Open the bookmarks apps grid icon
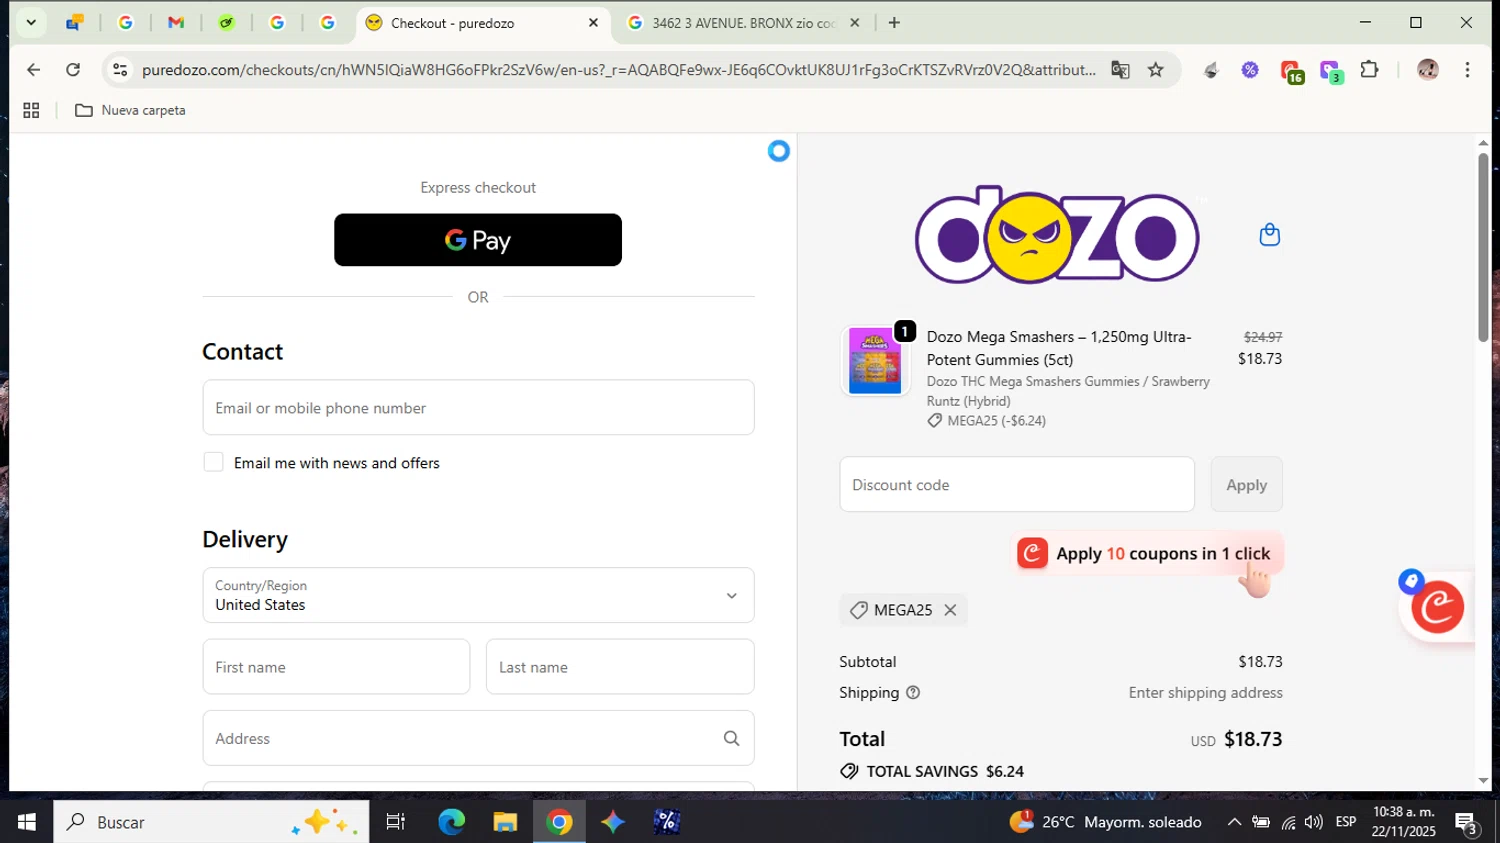 pyautogui.click(x=31, y=111)
